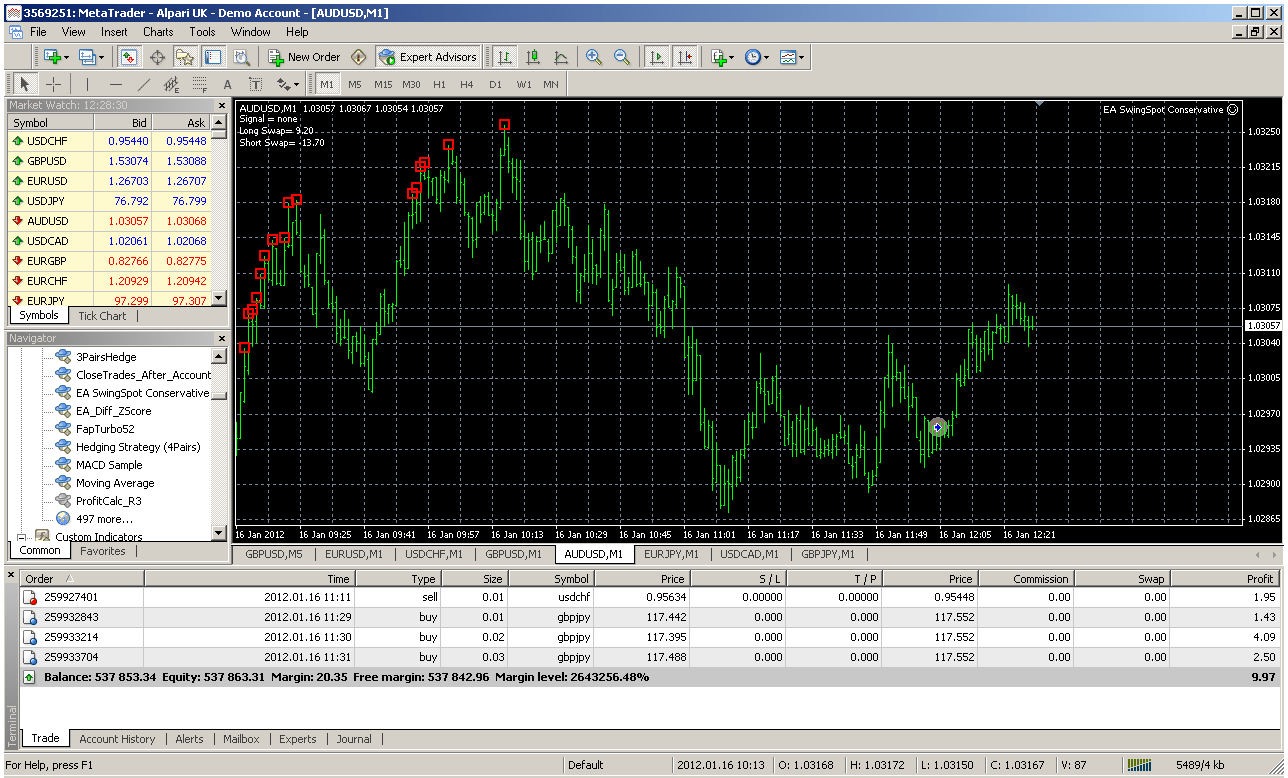The width and height of the screenshot is (1288, 778).
Task: Select the Vertical Line tool
Action: (x=87, y=84)
